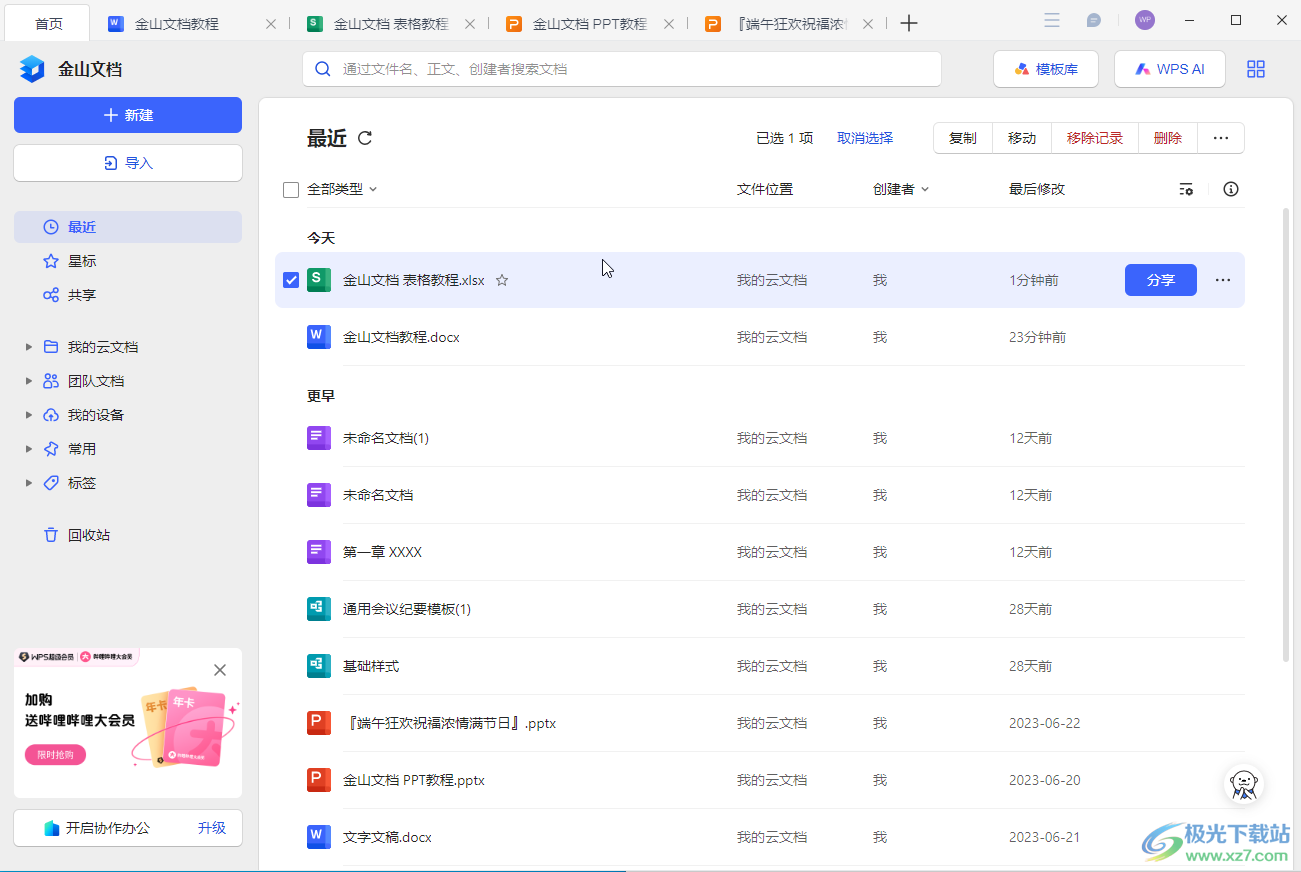The image size is (1301, 872).
Task: Uncheck the 金山文档 表格教程.xlsx checkbox
Action: pos(291,280)
